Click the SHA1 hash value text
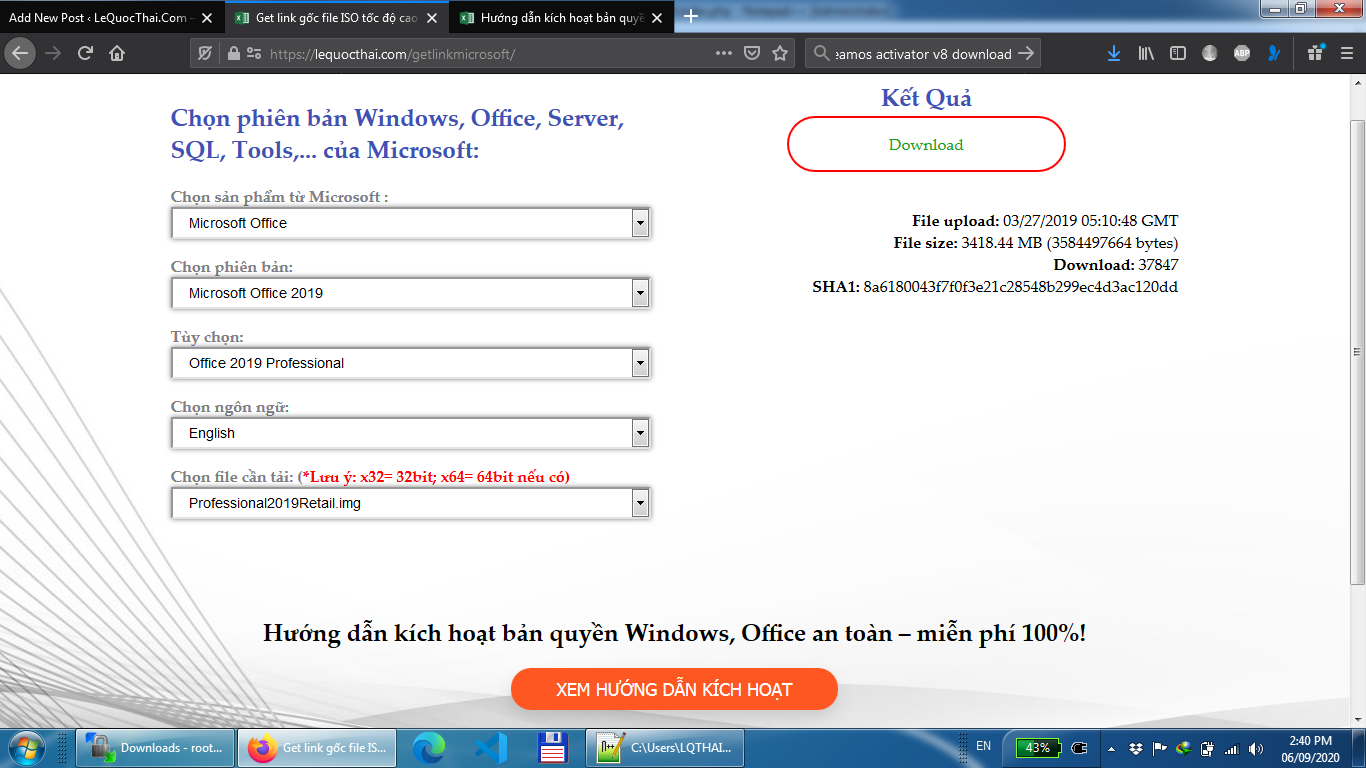The image size is (1366, 768). (x=1020, y=287)
